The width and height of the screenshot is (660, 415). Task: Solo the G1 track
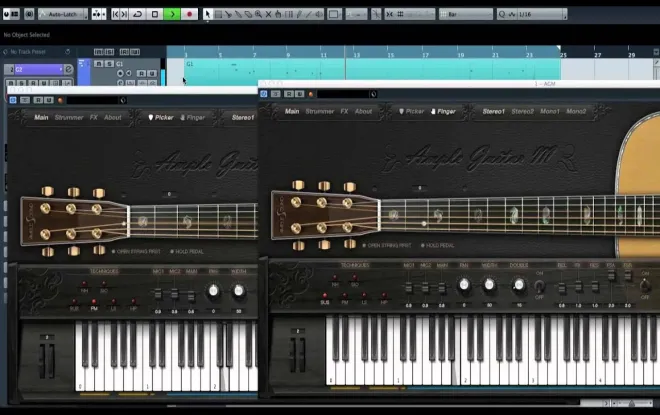[x=109, y=64]
